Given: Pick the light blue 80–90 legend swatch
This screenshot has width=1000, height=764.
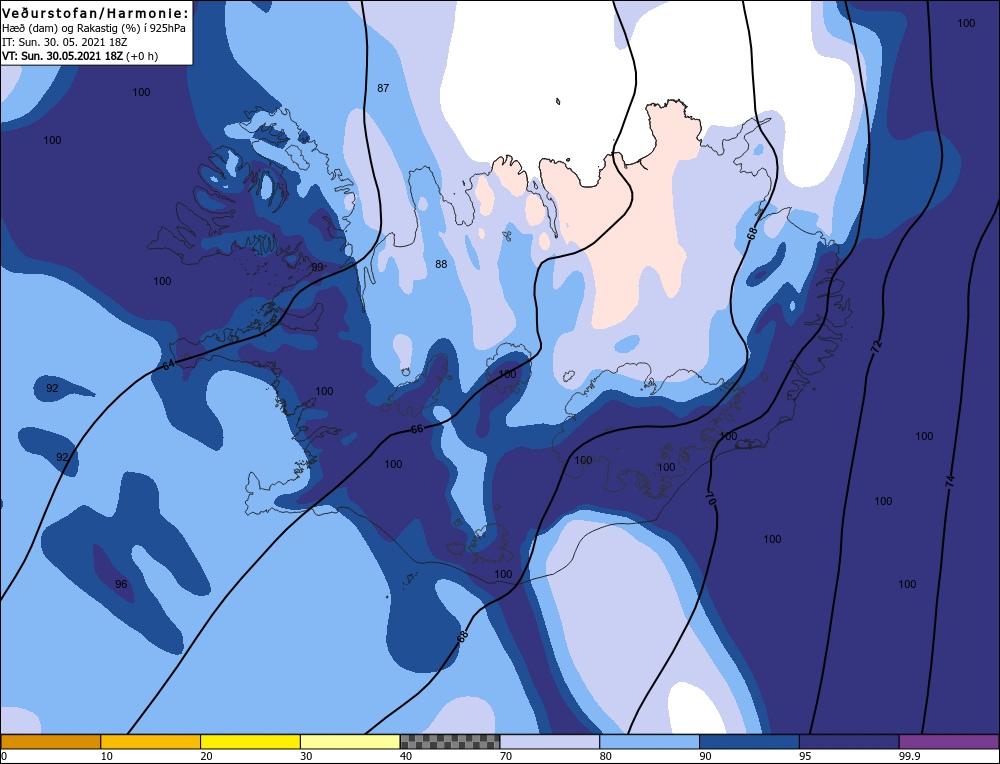Looking at the screenshot, I should (649, 742).
